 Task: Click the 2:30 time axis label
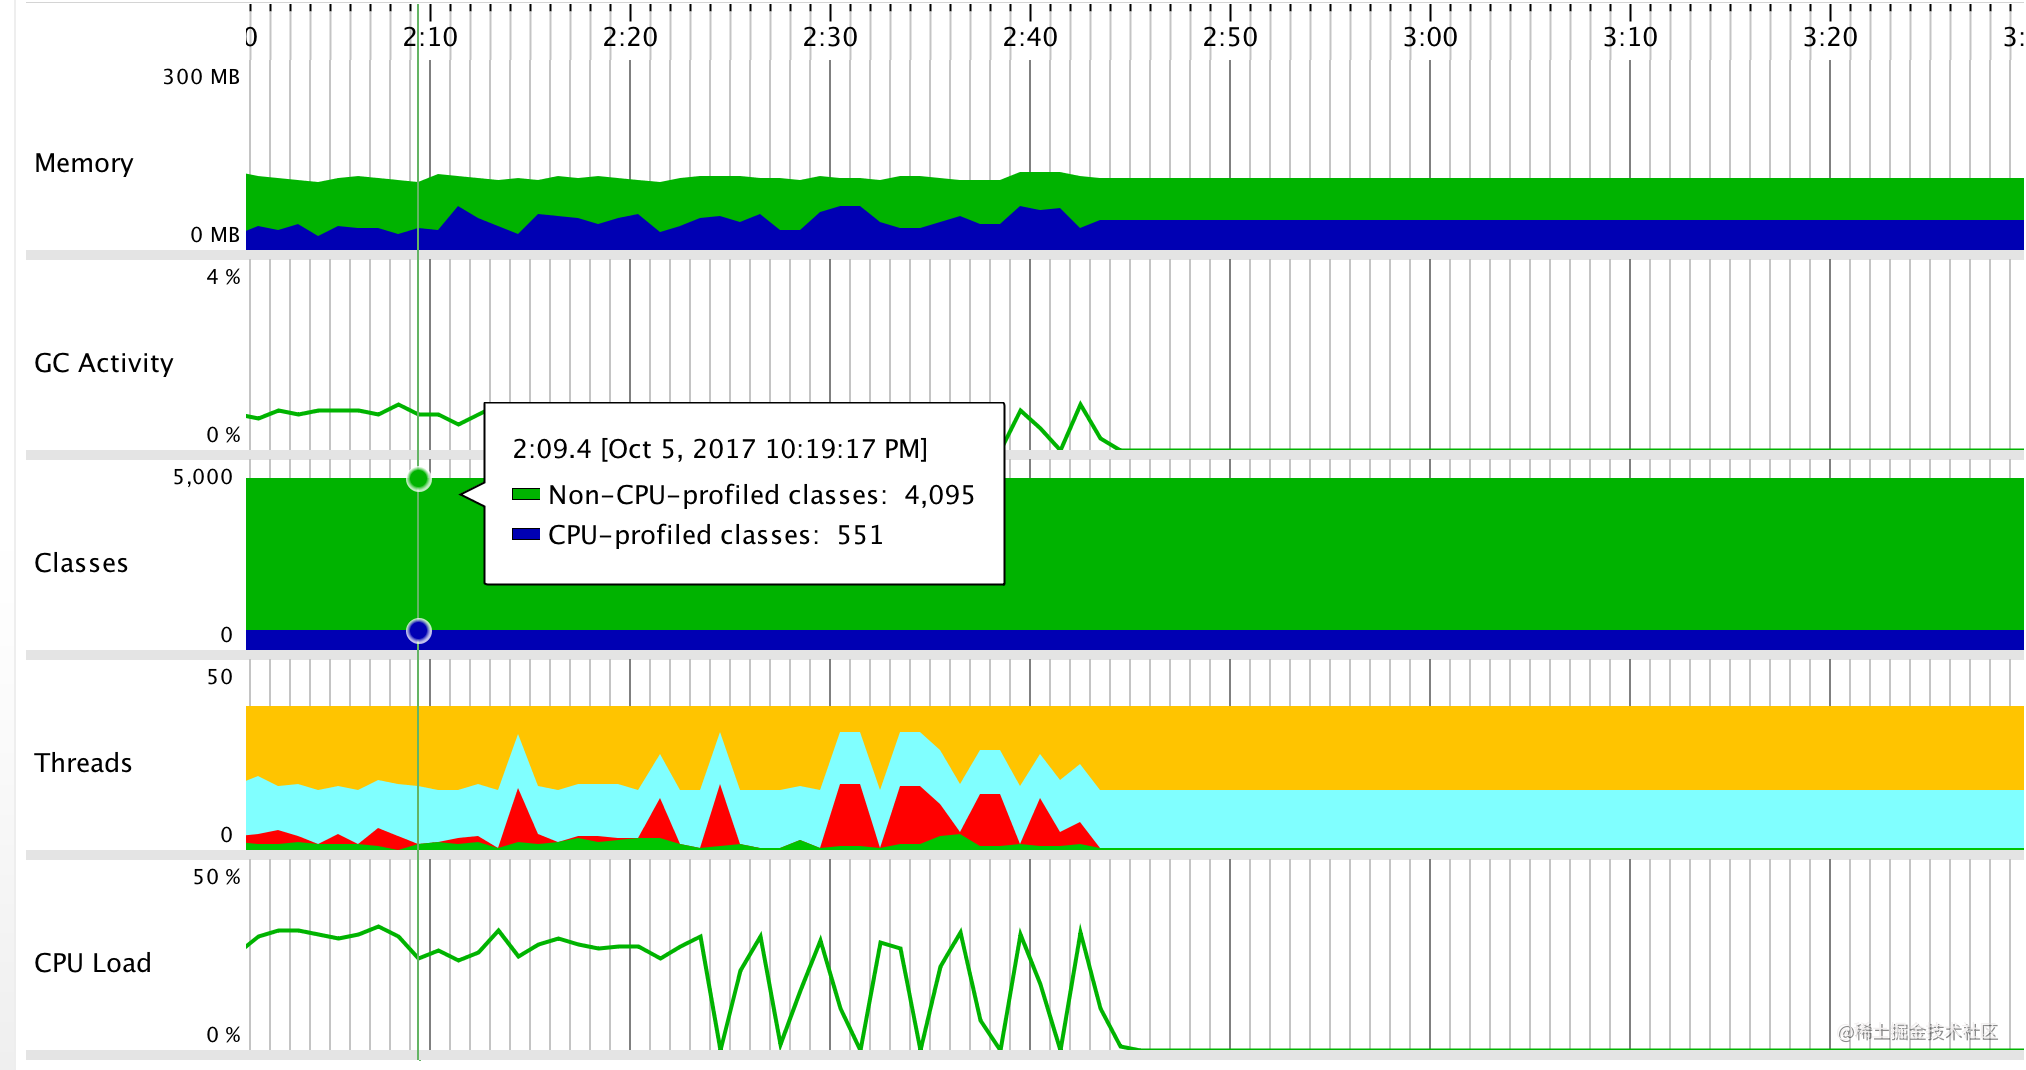(830, 38)
